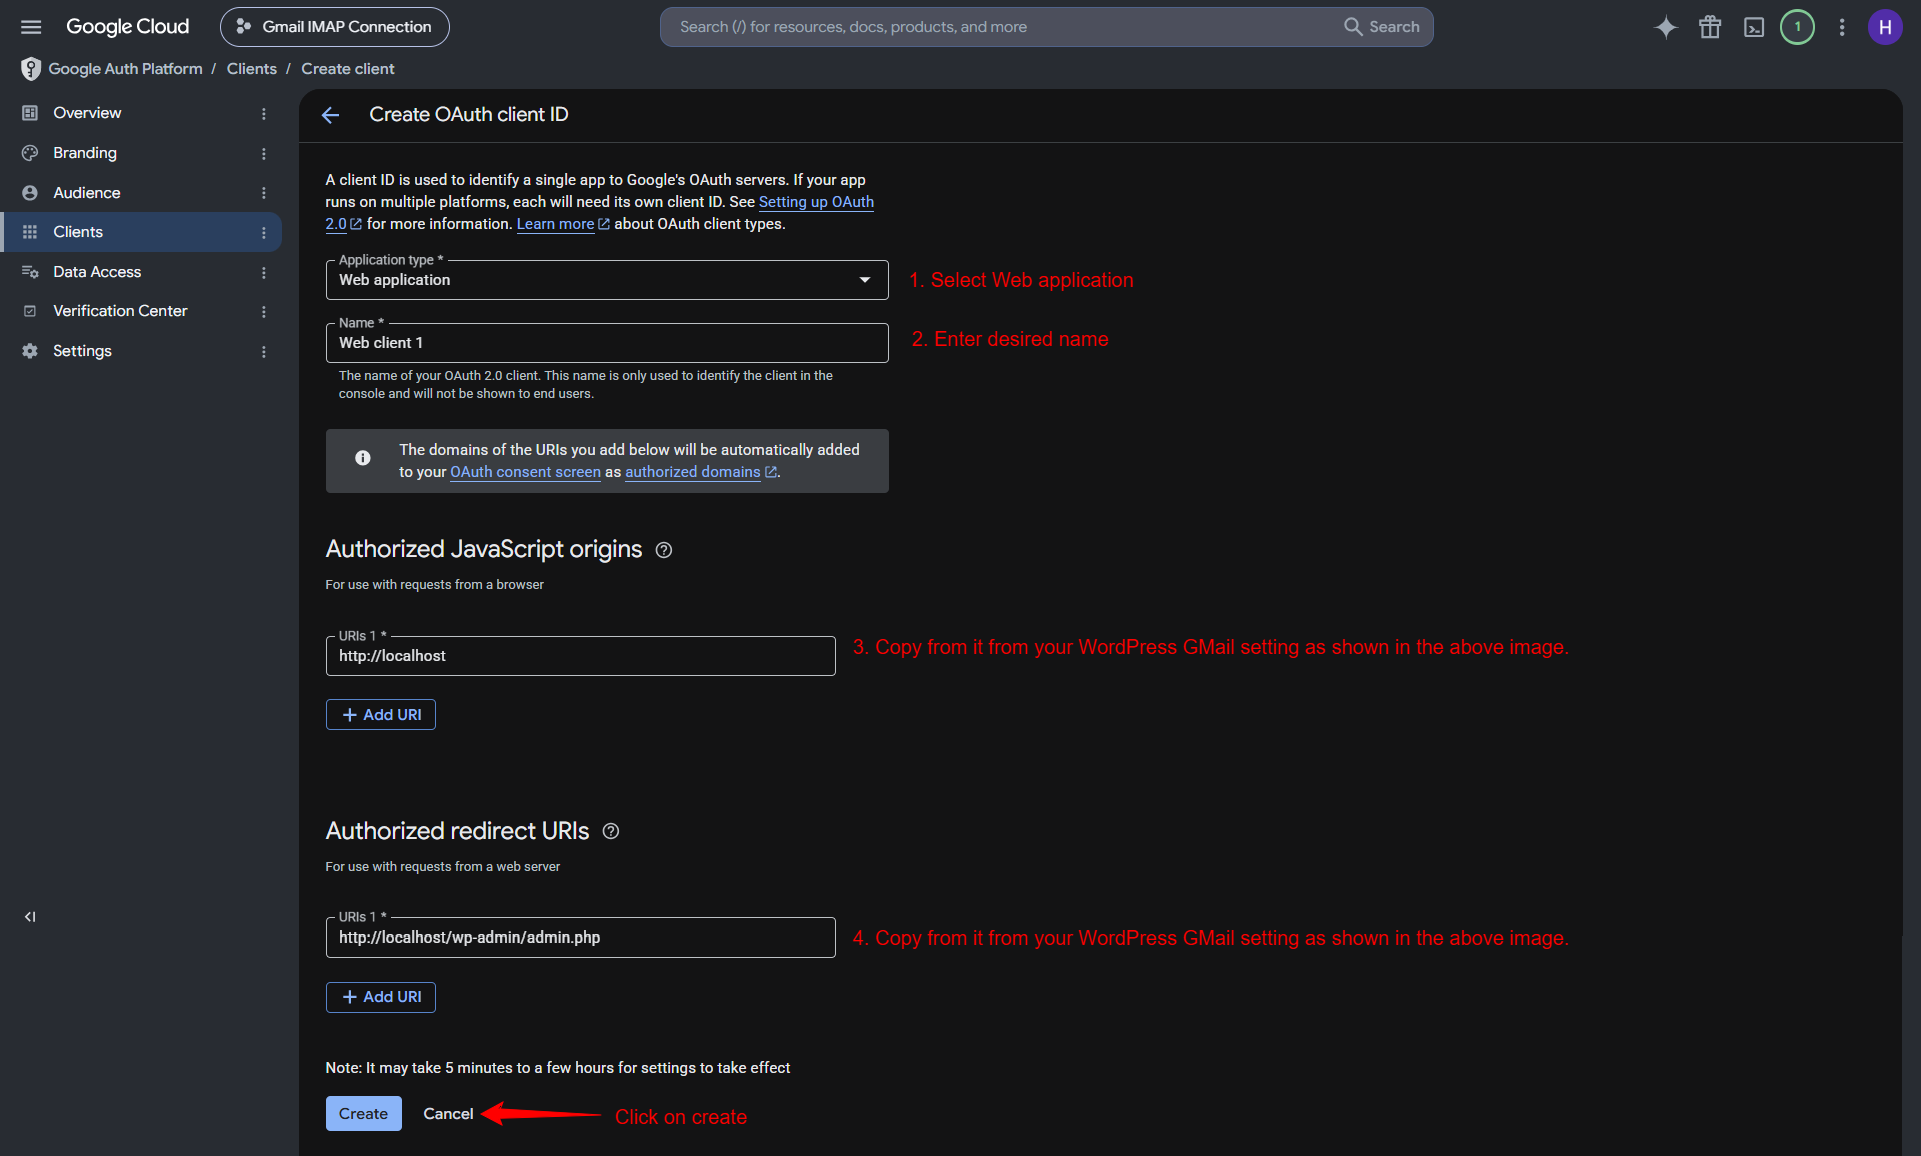Open help for Authorized JavaScript origins
Image resolution: width=1921 pixels, height=1156 pixels.
[x=664, y=550]
